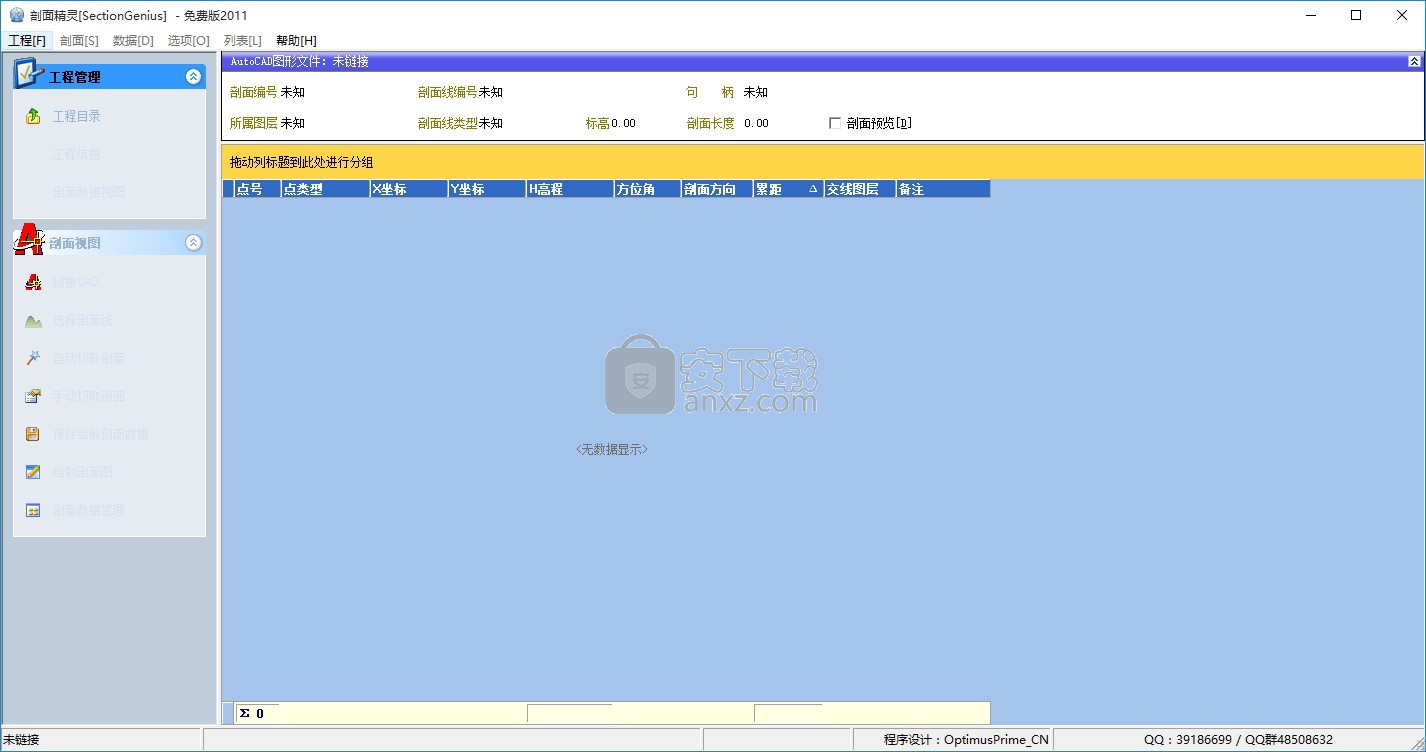Click the application icon in the title bar
This screenshot has width=1426, height=752.
[16, 15]
